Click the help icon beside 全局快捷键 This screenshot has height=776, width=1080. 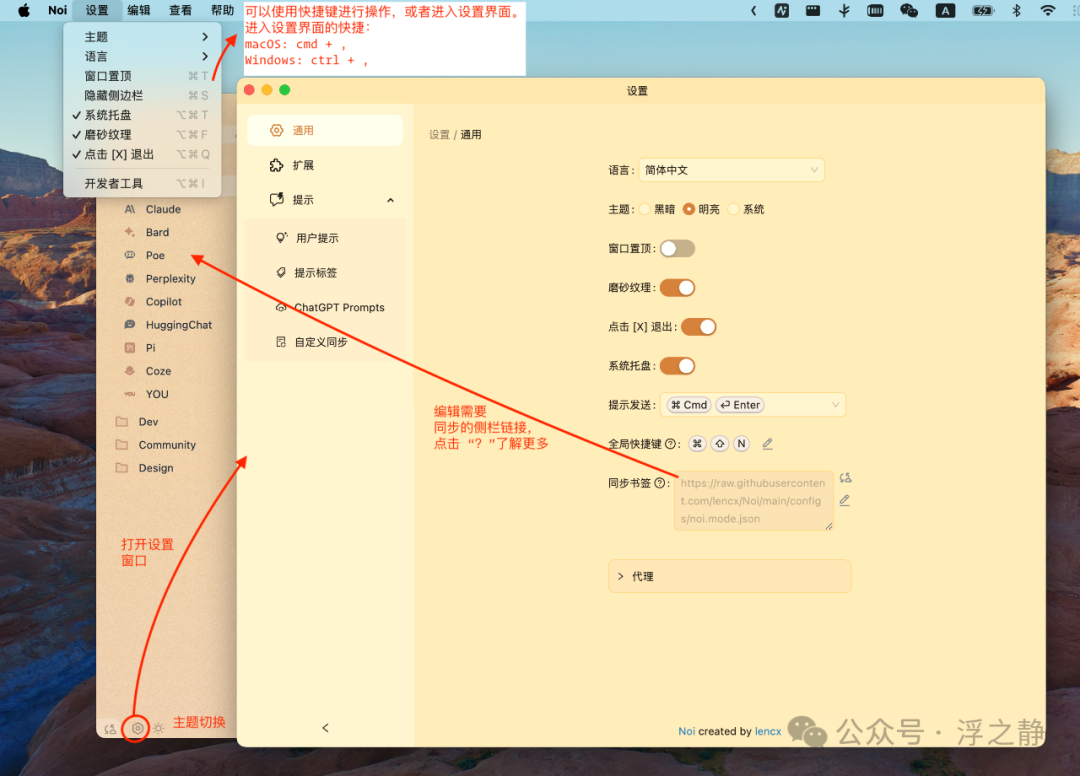pyautogui.click(x=670, y=444)
